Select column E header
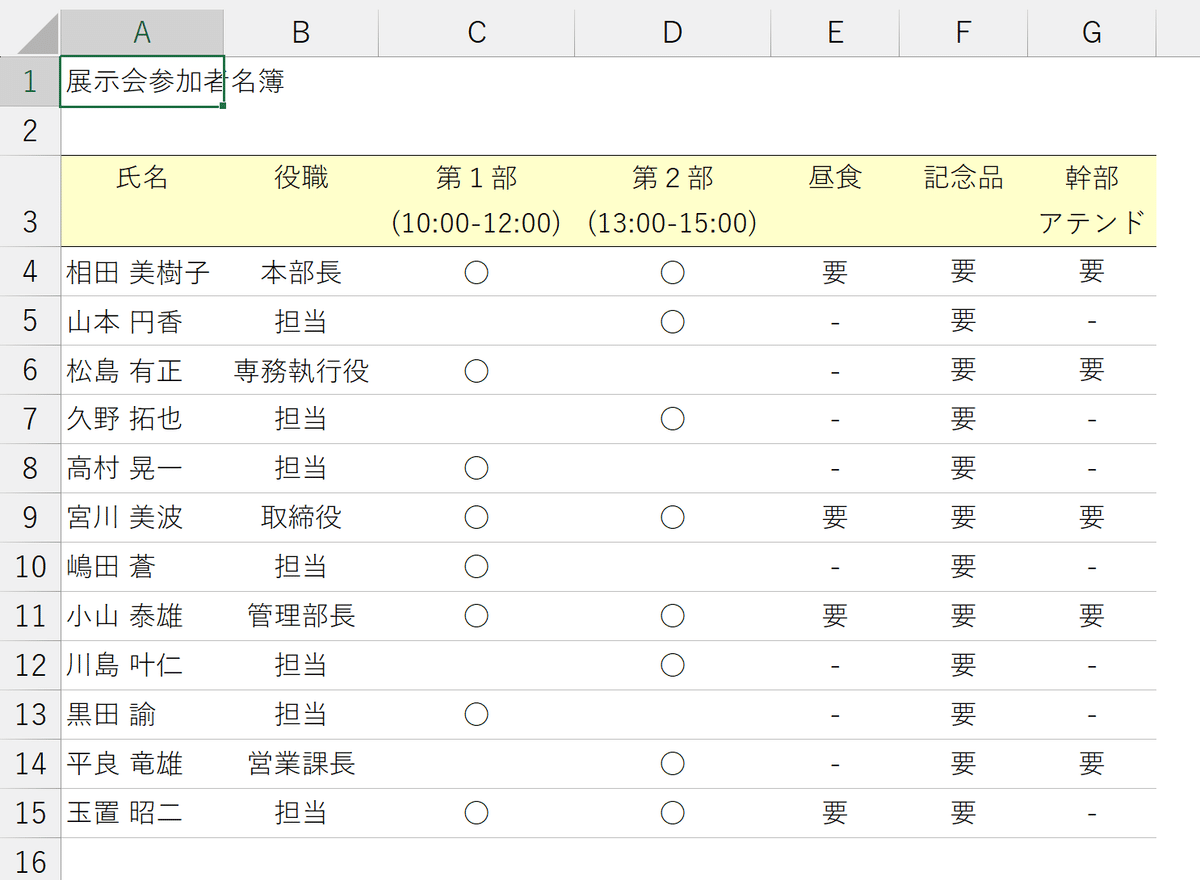The height and width of the screenshot is (880, 1200). point(835,33)
